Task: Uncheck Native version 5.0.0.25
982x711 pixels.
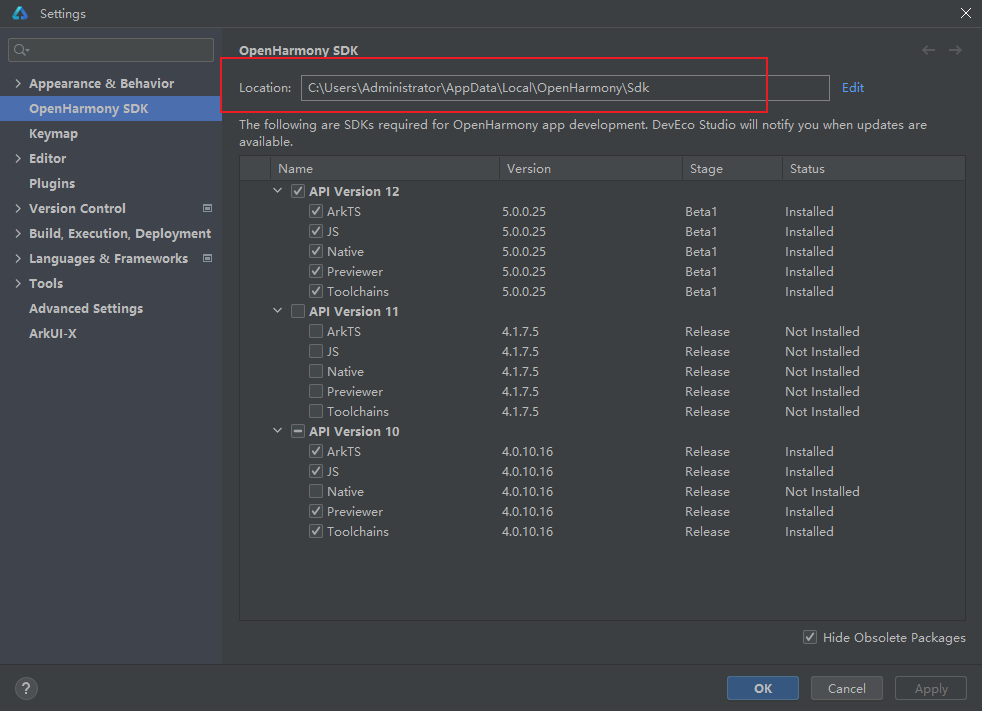Action: pos(316,251)
